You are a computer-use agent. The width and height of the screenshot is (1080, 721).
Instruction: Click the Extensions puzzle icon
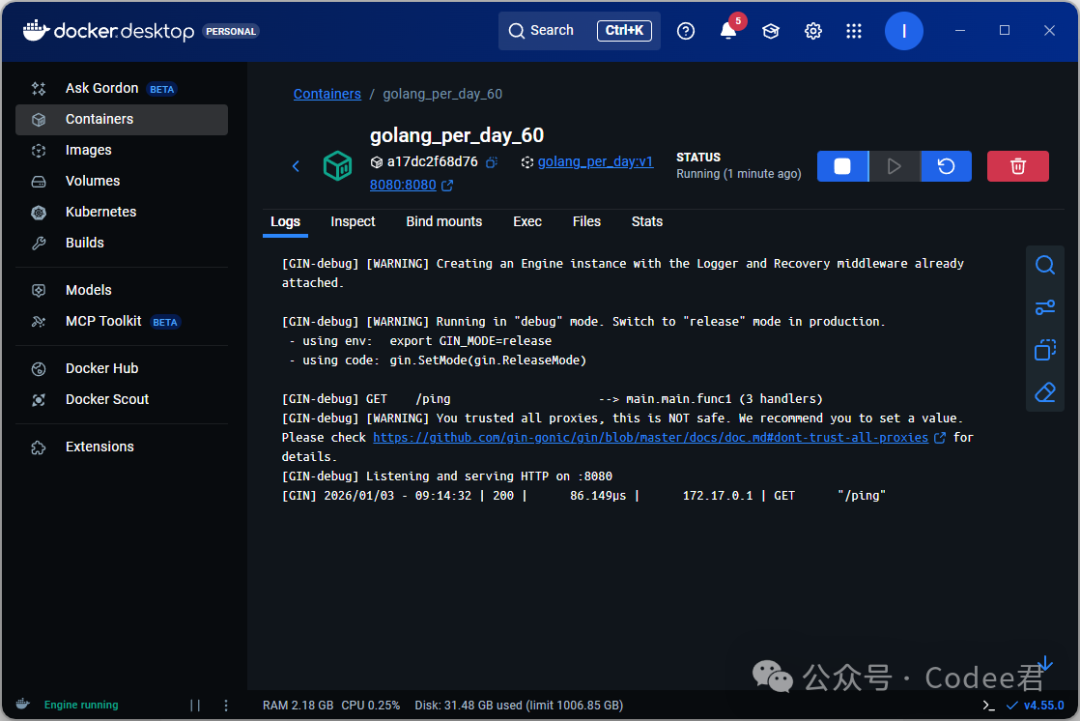point(39,448)
